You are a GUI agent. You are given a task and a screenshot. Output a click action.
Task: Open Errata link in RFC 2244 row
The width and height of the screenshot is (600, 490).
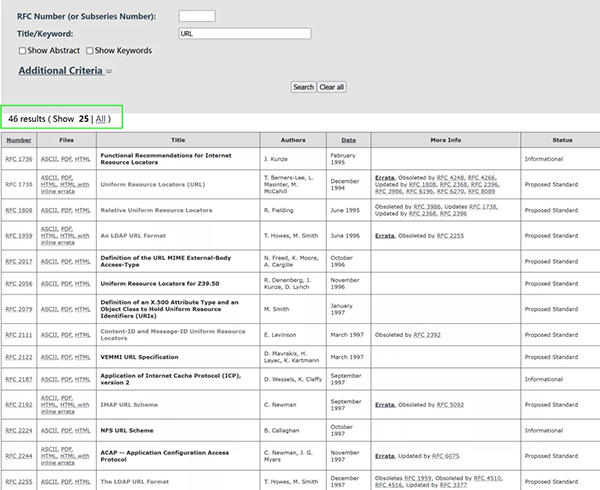tap(385, 456)
